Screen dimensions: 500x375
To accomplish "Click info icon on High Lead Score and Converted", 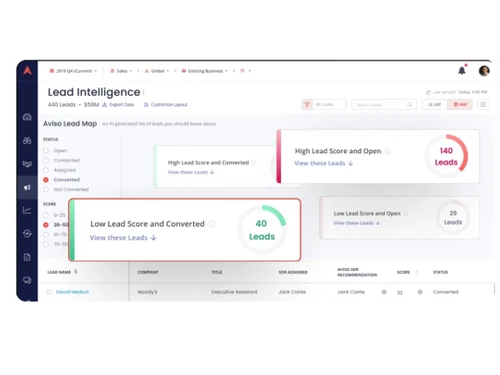I will click(x=254, y=163).
